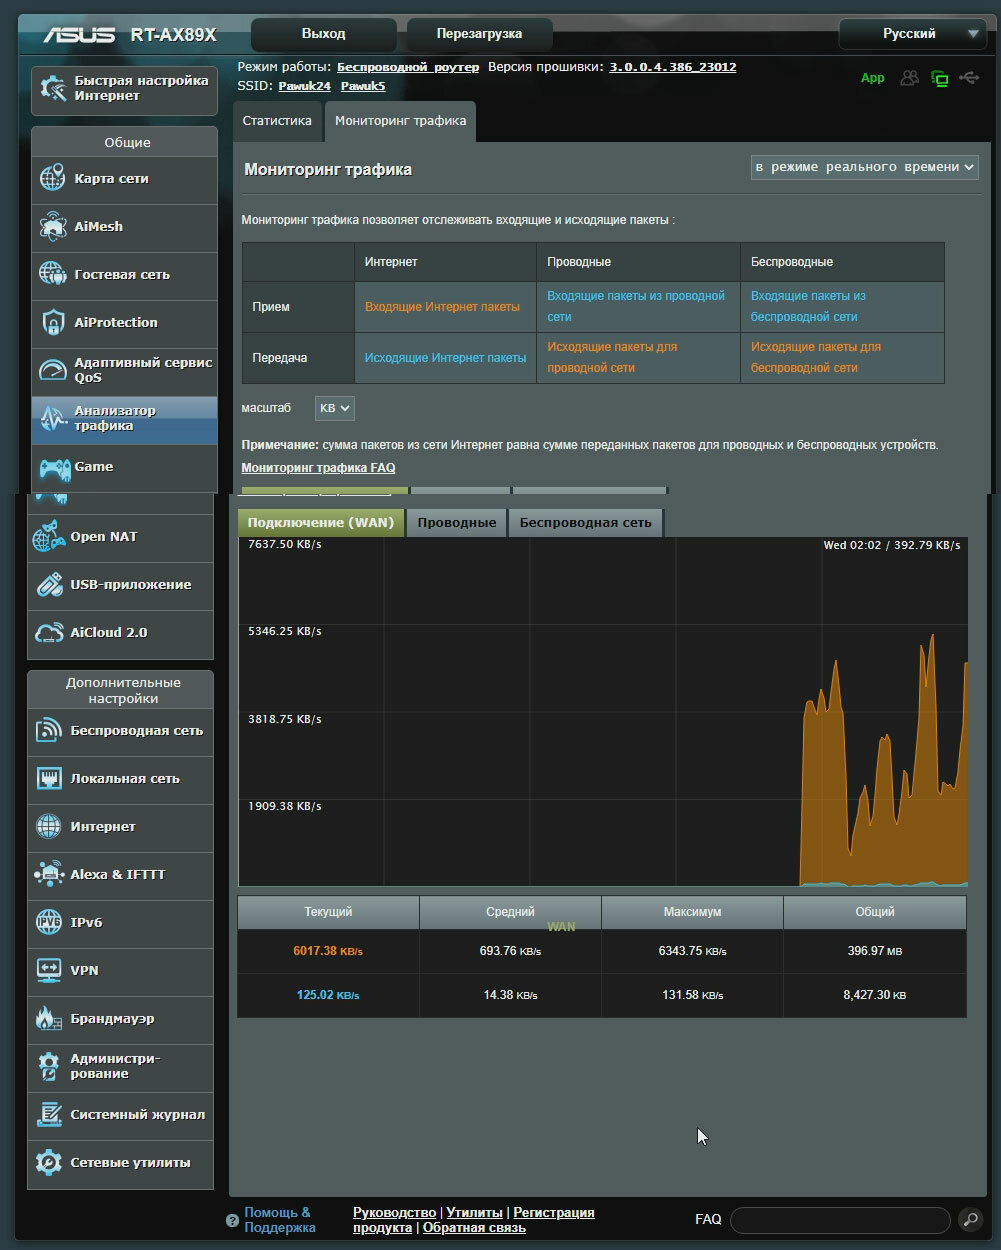This screenshot has width=1001, height=1250.
Task: Click the current upload value 125.02 KB/s
Action: [x=328, y=995]
